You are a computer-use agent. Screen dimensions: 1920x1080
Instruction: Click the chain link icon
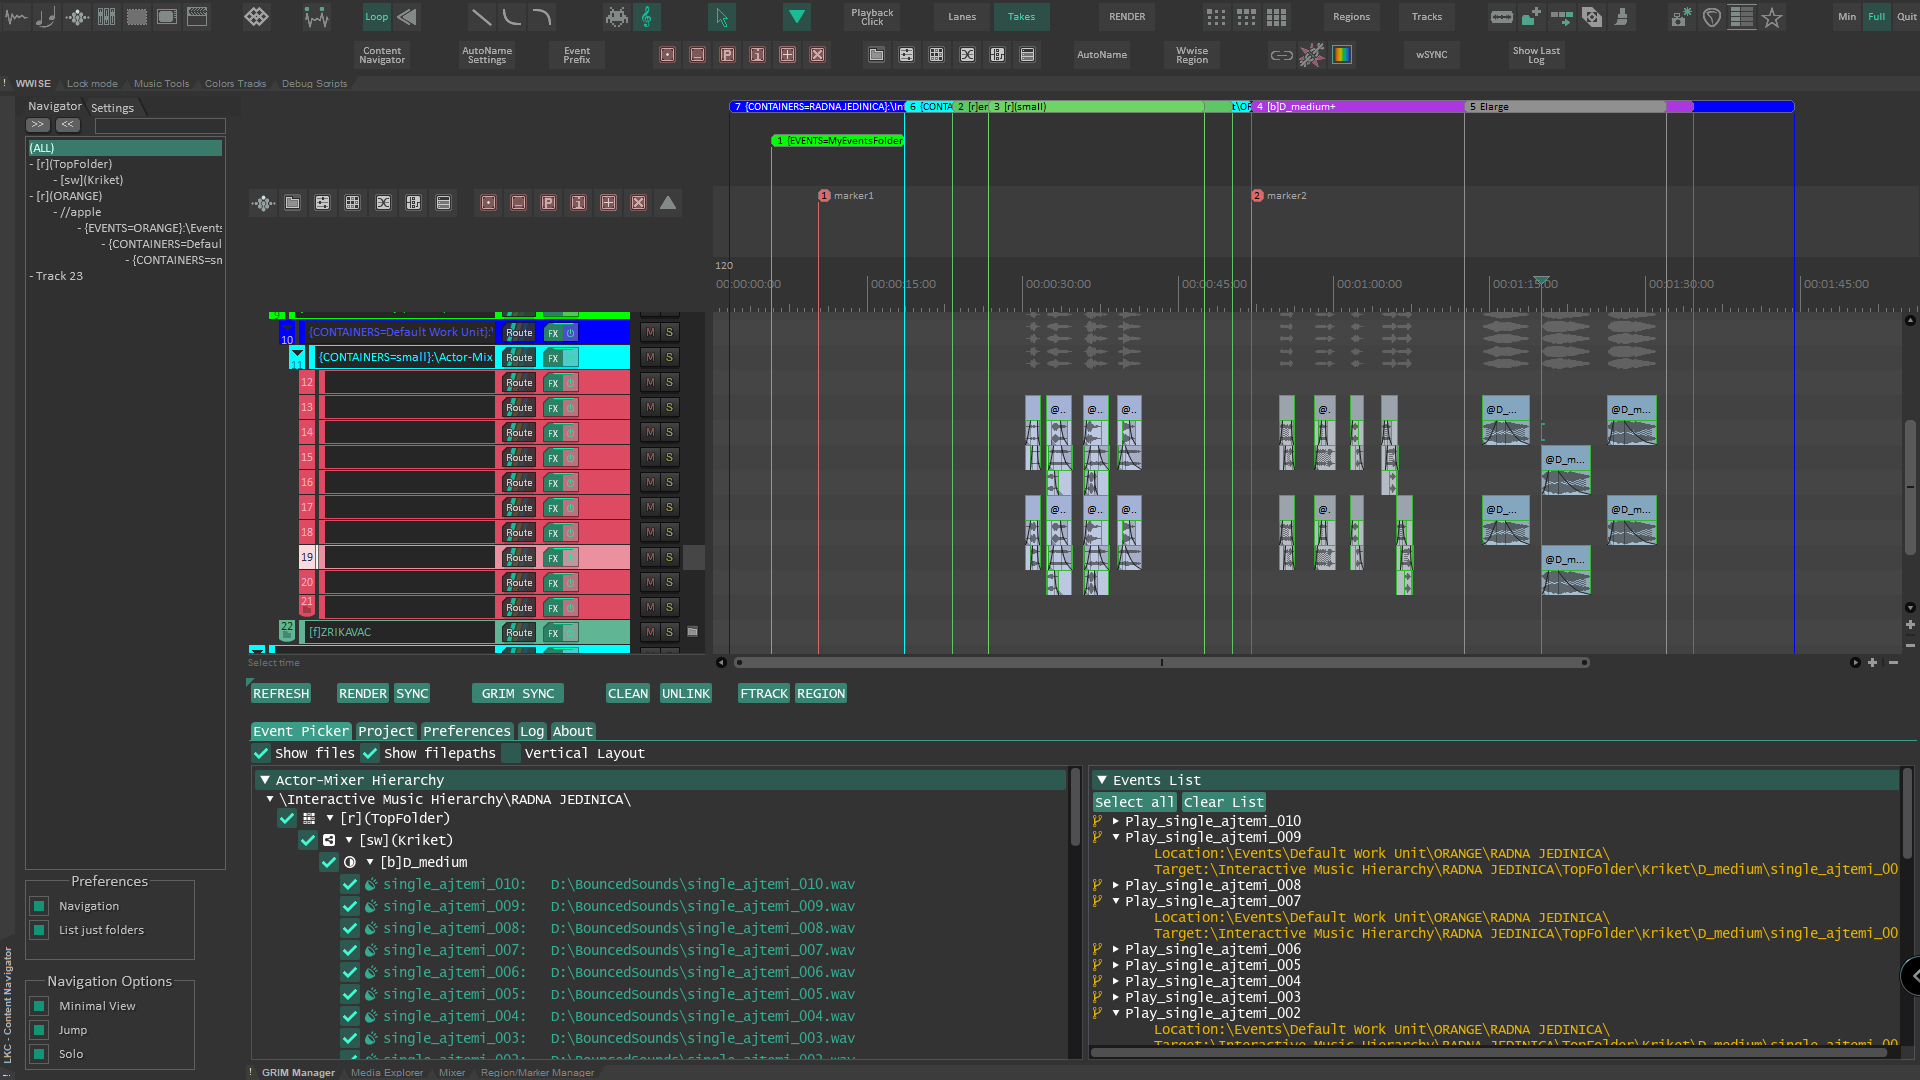[x=1282, y=55]
